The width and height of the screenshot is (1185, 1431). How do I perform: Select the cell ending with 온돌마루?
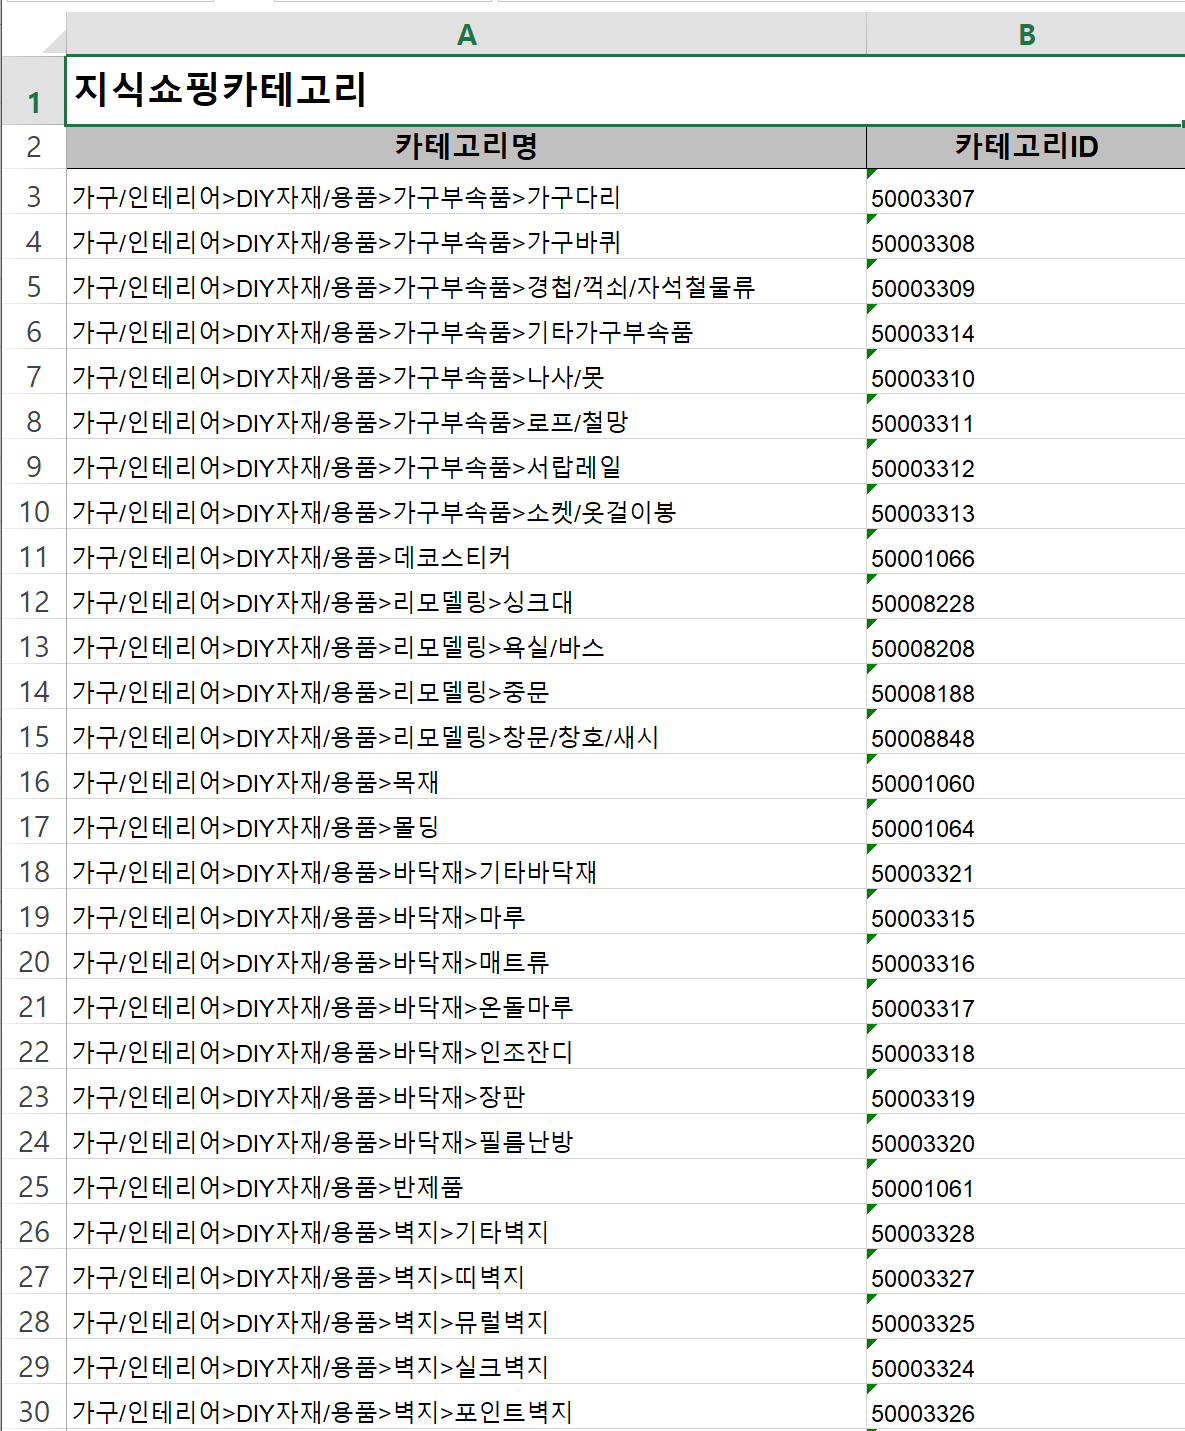pos(466,1002)
